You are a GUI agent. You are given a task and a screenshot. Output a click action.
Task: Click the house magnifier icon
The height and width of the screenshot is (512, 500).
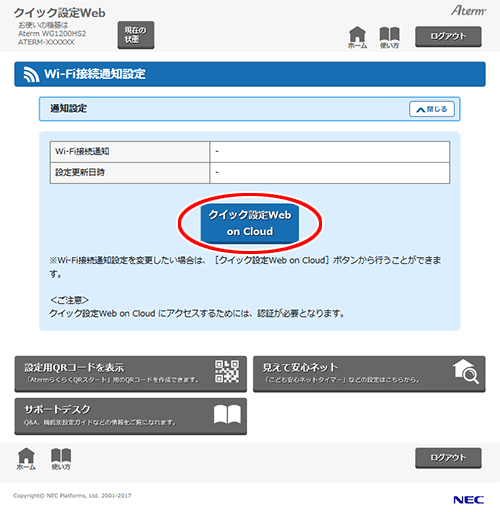pos(466,371)
